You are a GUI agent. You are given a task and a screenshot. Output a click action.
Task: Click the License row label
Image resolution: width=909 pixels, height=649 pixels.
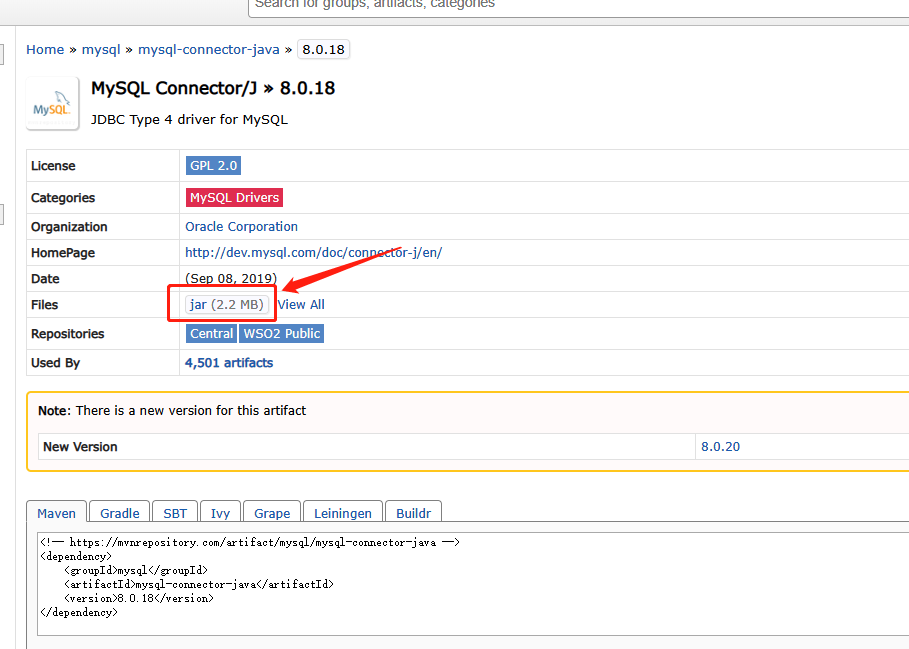pyautogui.click(x=53, y=166)
